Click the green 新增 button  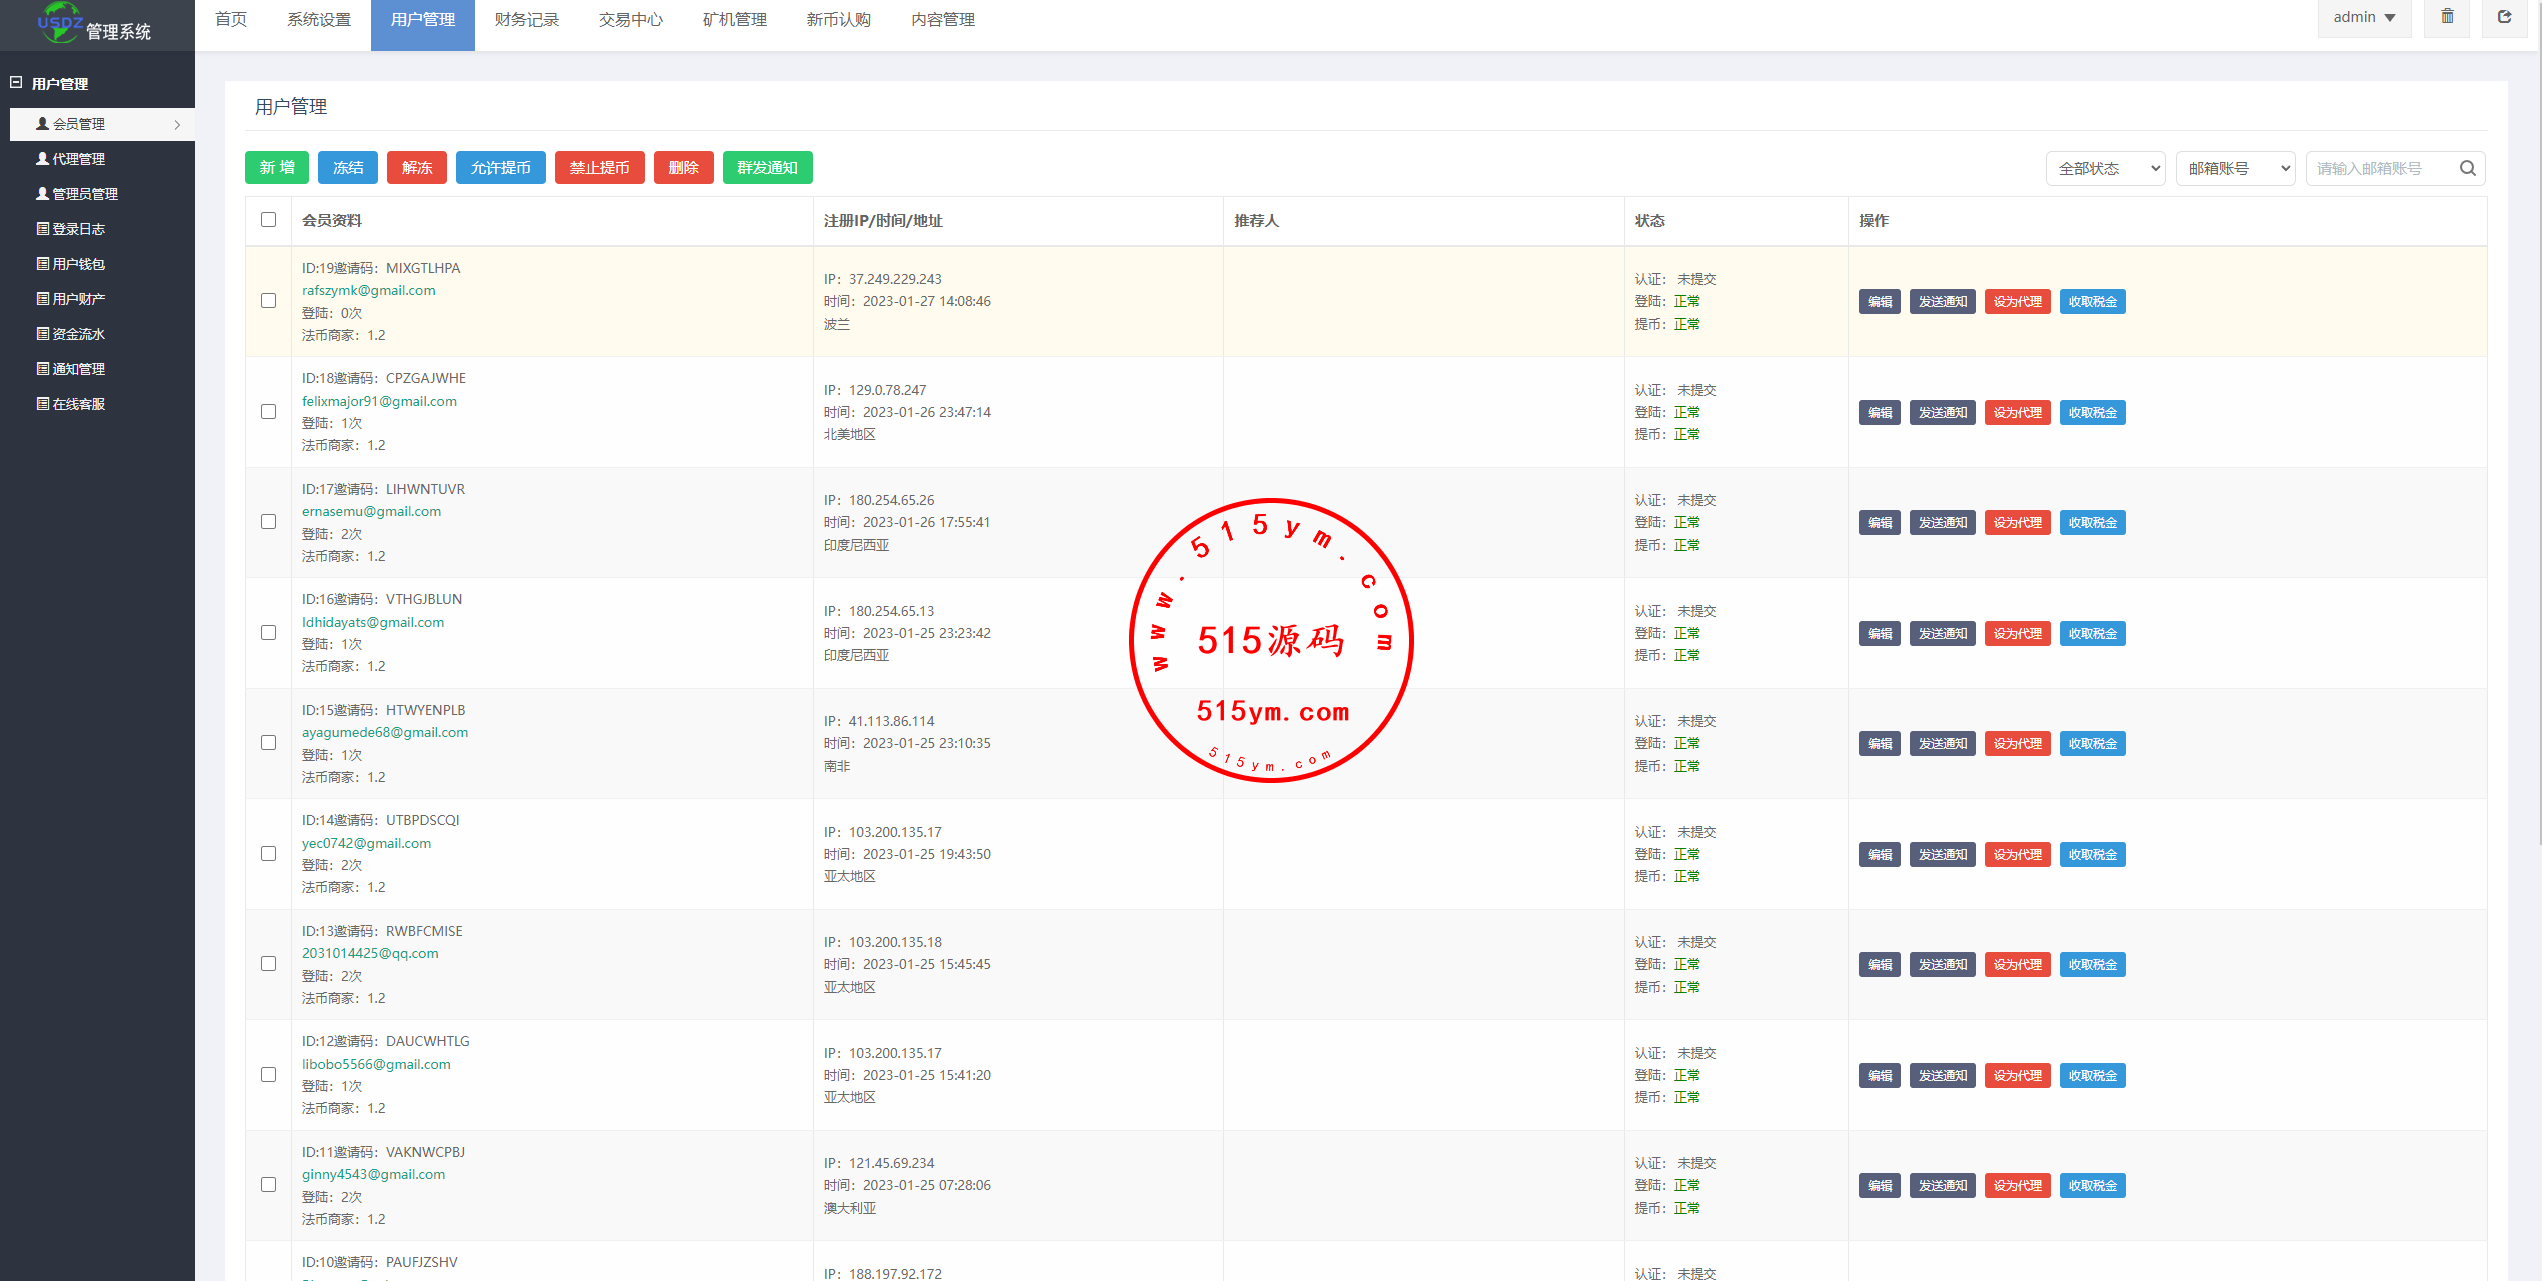pyautogui.click(x=277, y=168)
